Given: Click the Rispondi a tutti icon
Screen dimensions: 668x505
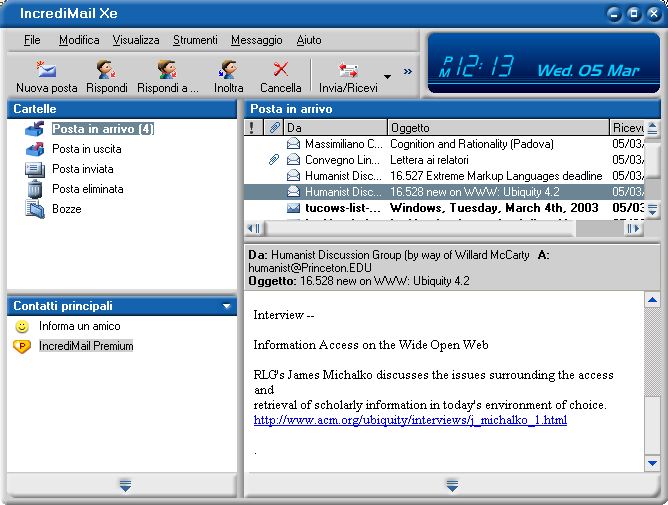Looking at the screenshot, I should 167,69.
